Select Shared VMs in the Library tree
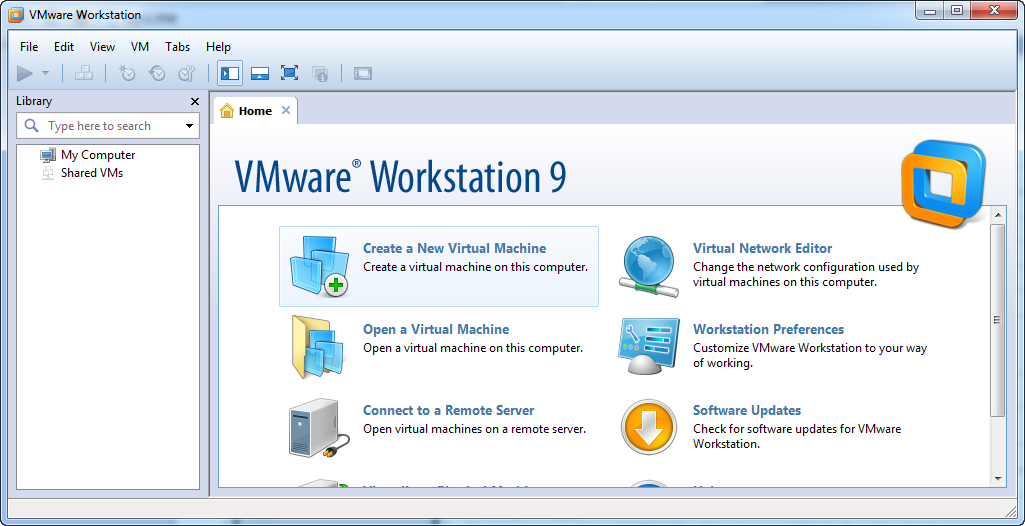 pyautogui.click(x=92, y=173)
